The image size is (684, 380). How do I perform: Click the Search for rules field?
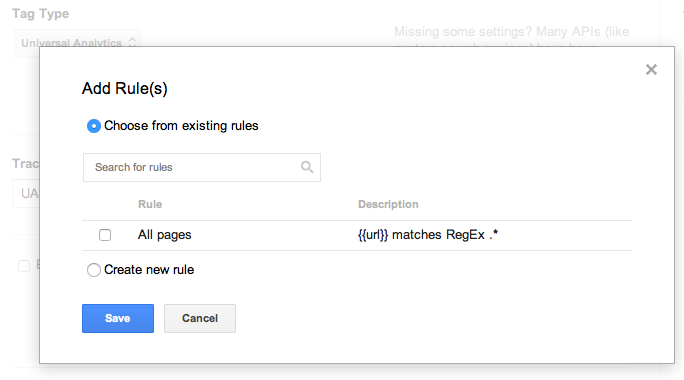[x=202, y=168]
